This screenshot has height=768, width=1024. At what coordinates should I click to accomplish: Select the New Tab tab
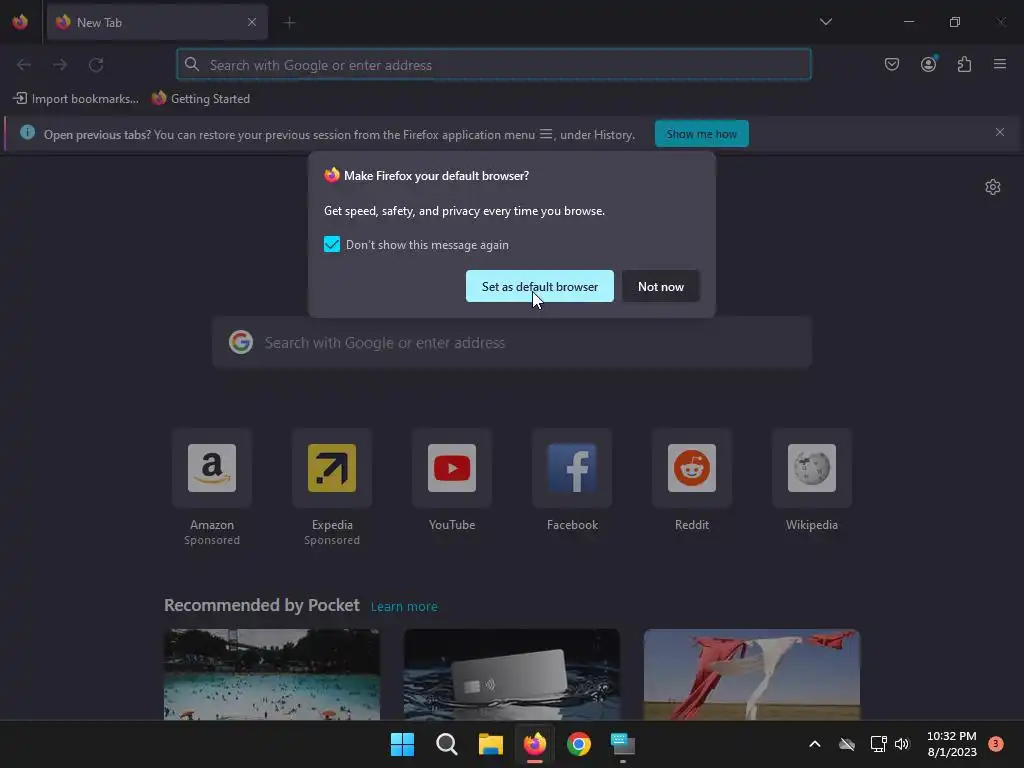pyautogui.click(x=157, y=22)
